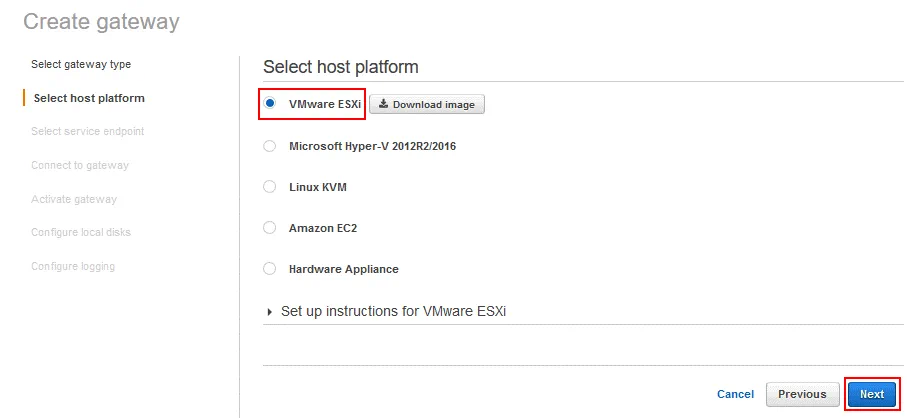Click the blue Next button
This screenshot has height=418, width=907.
point(871,394)
